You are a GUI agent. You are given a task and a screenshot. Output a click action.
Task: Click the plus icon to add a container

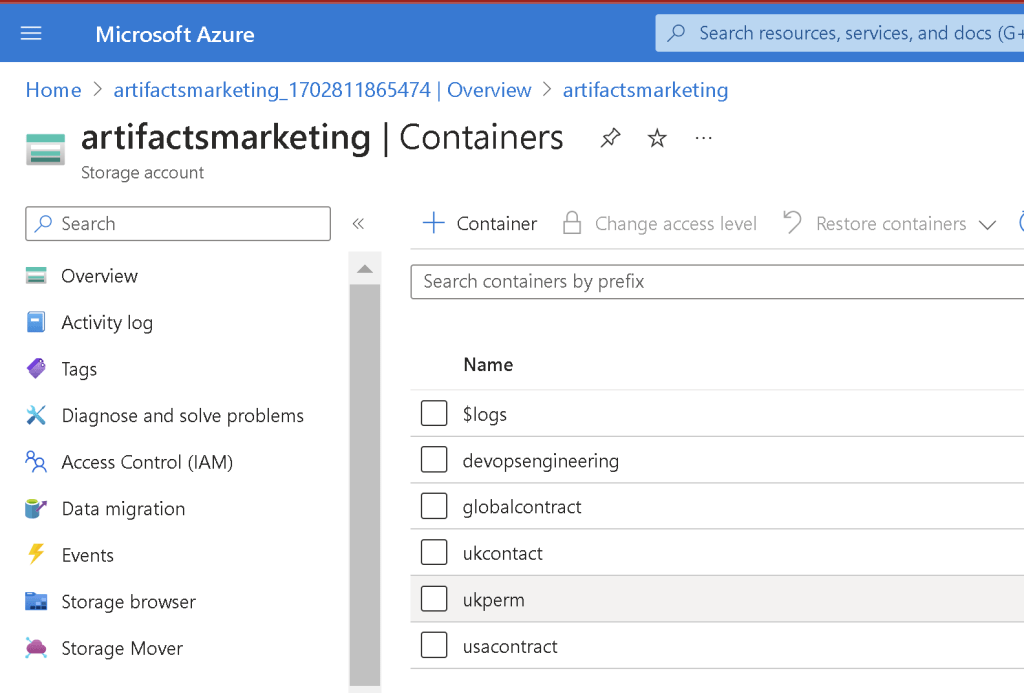click(434, 223)
